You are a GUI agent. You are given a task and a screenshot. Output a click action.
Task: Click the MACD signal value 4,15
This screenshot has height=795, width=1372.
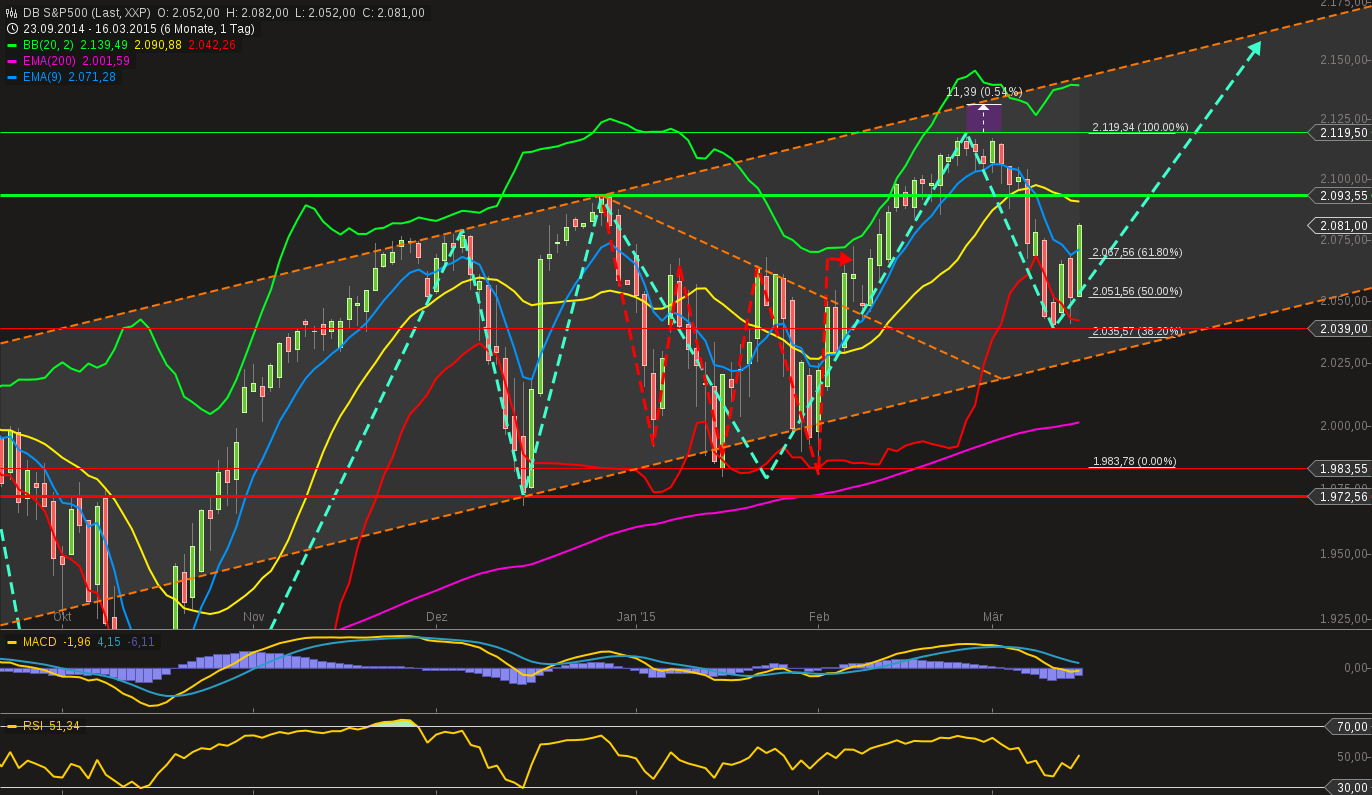[109, 642]
